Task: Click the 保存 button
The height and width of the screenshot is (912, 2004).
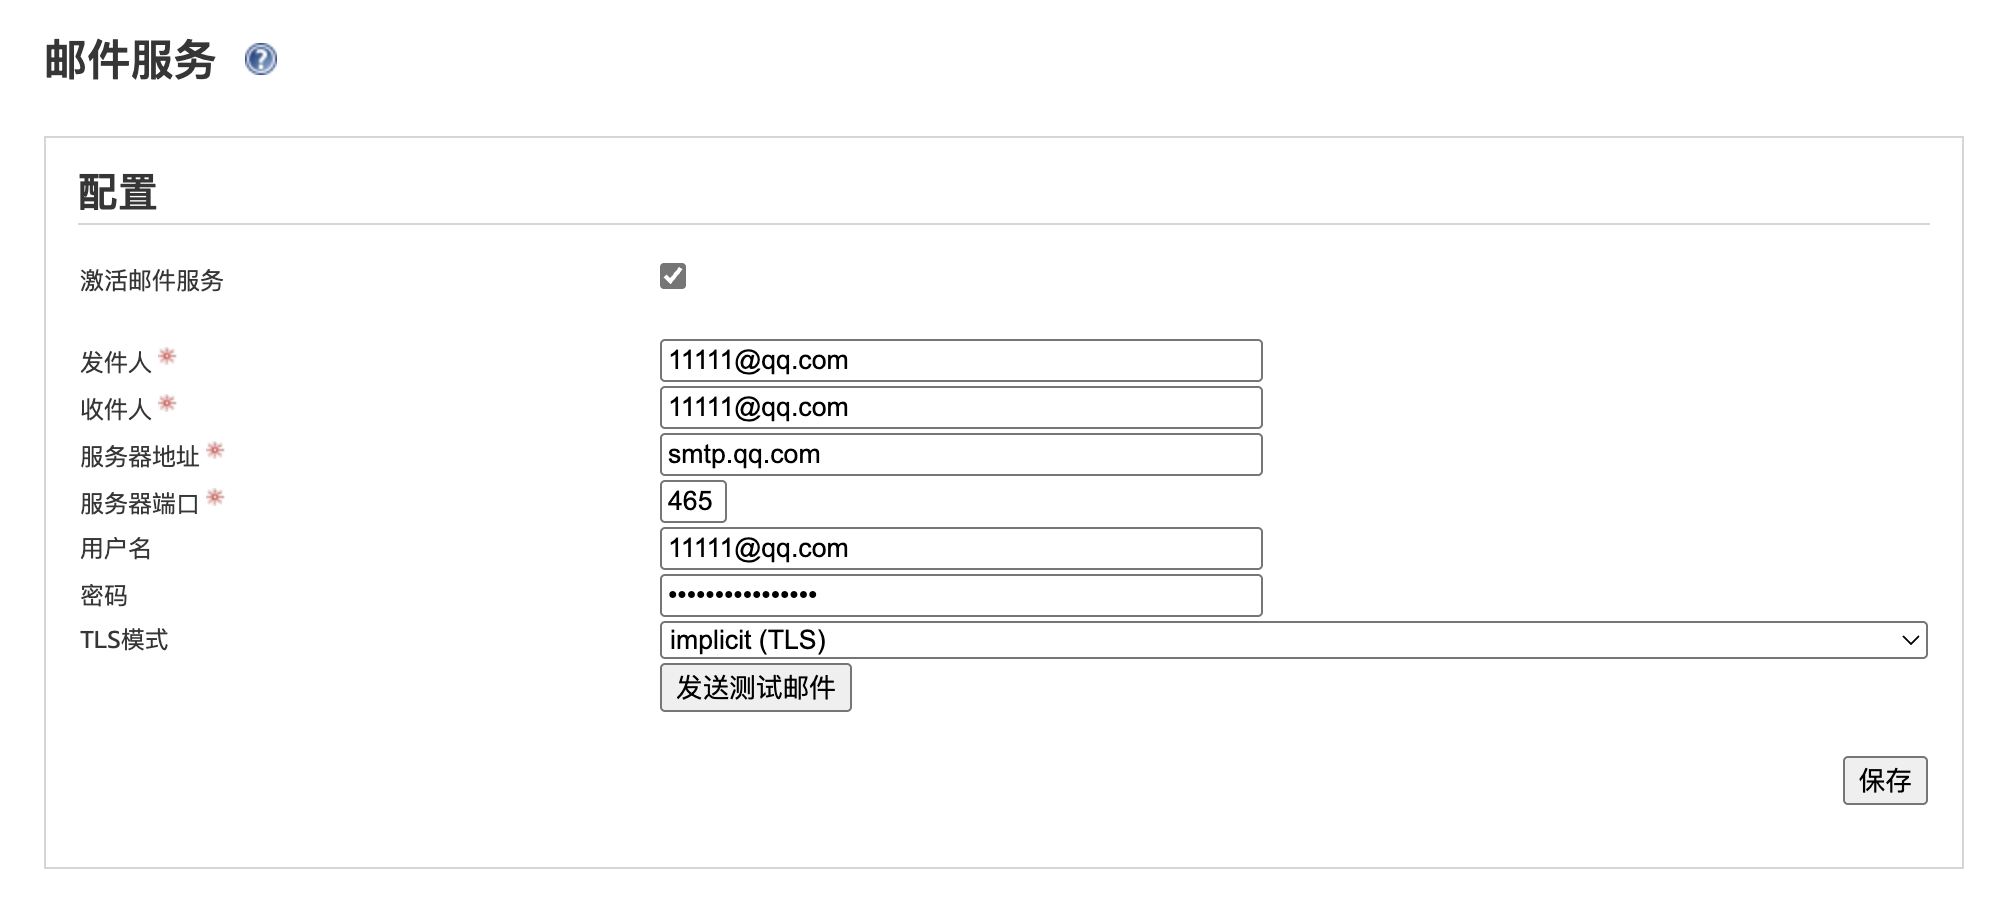Action: 1884,781
